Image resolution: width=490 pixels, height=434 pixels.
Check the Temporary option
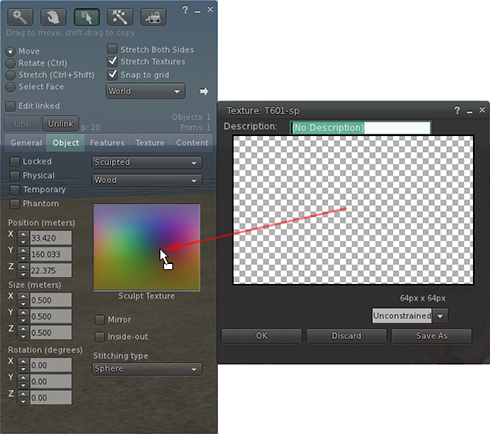15,190
